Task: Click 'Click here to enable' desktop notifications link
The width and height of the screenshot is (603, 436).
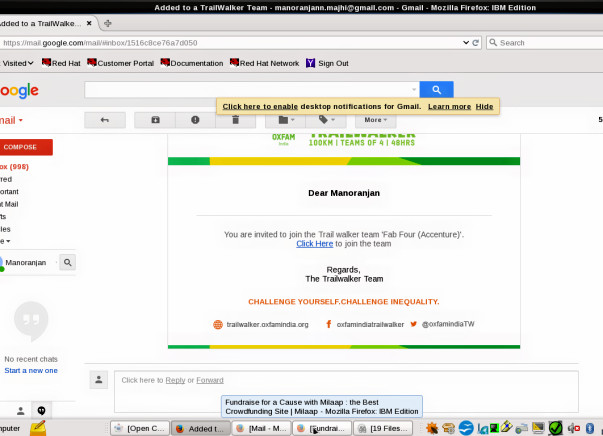Action: (x=260, y=107)
